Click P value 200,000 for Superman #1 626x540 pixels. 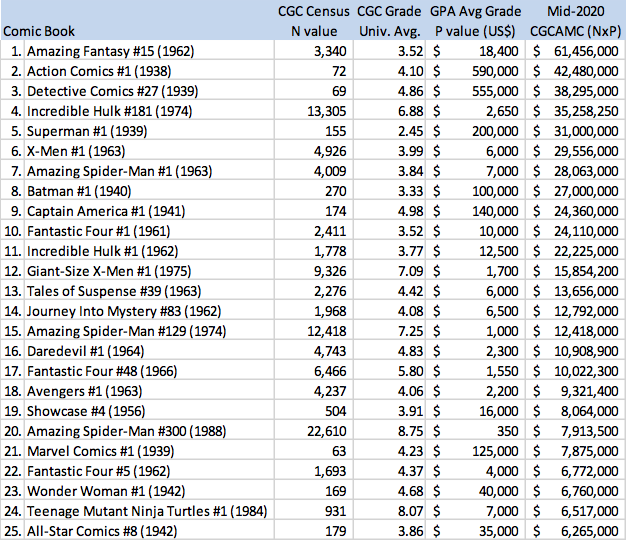495,131
